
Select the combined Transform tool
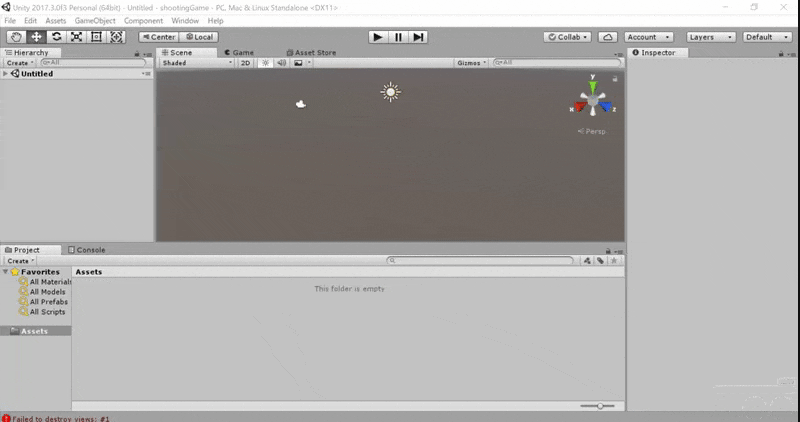116,37
